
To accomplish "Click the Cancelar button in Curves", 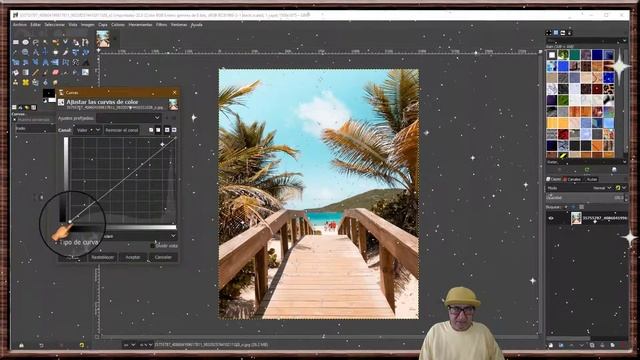I will [163, 257].
